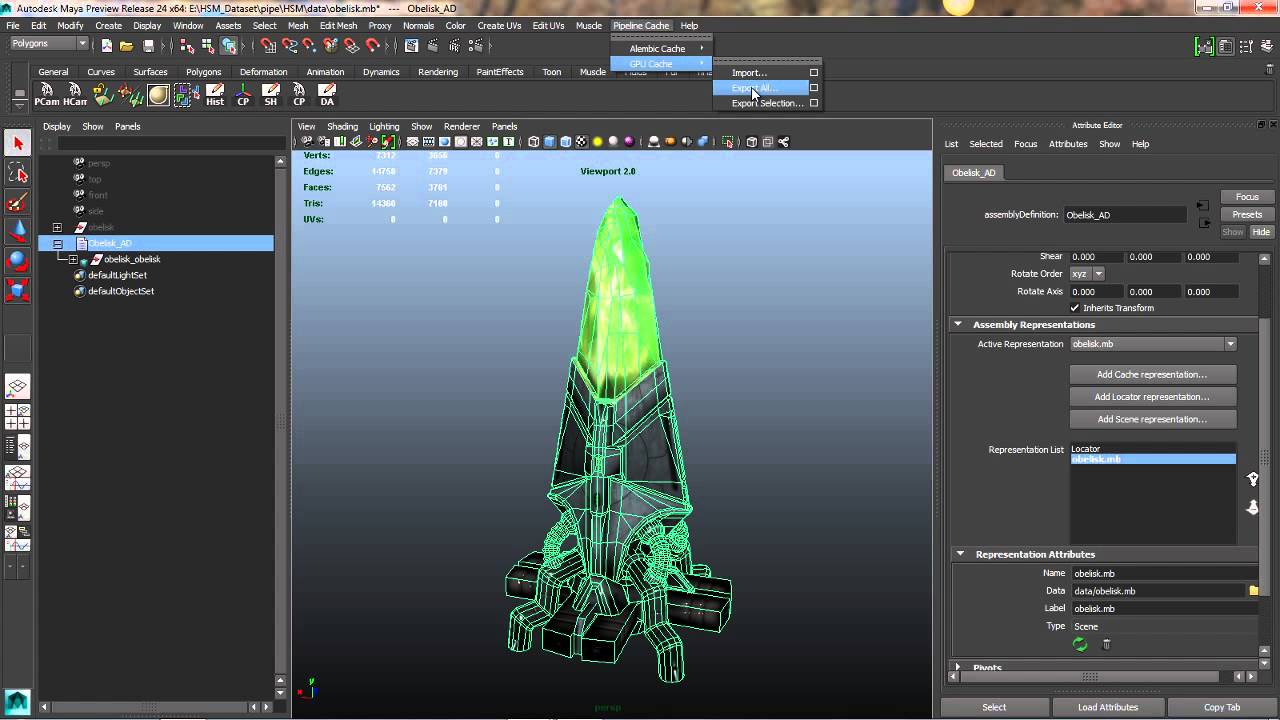Click the Presets button

click(1247, 214)
